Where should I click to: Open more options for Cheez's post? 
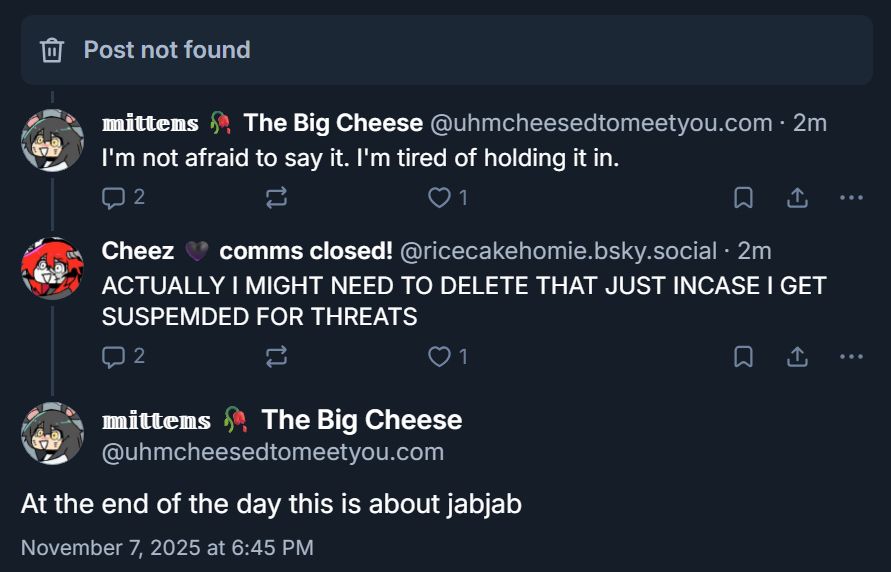coord(851,356)
